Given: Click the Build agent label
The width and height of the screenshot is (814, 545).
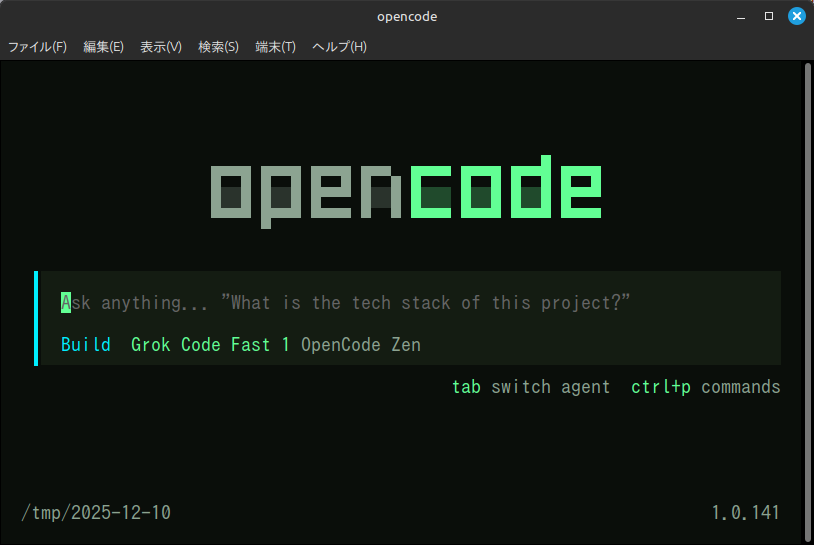Looking at the screenshot, I should click(x=86, y=345).
